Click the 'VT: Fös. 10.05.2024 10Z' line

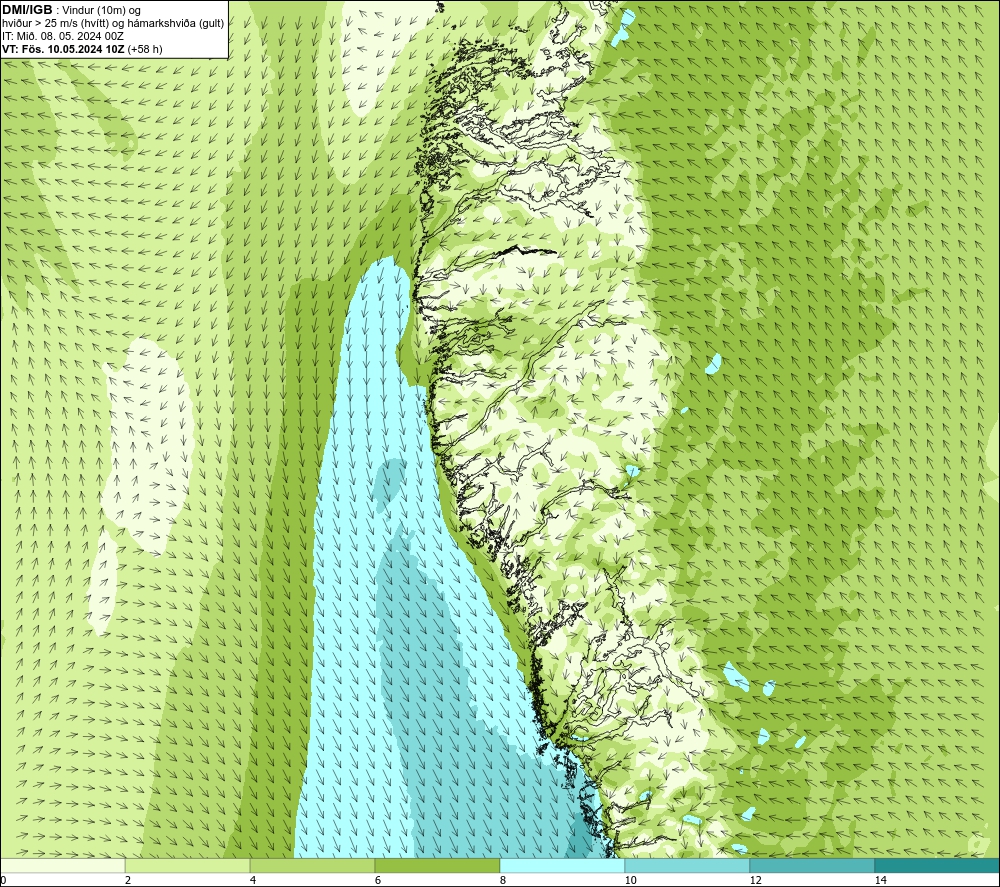click(64, 49)
